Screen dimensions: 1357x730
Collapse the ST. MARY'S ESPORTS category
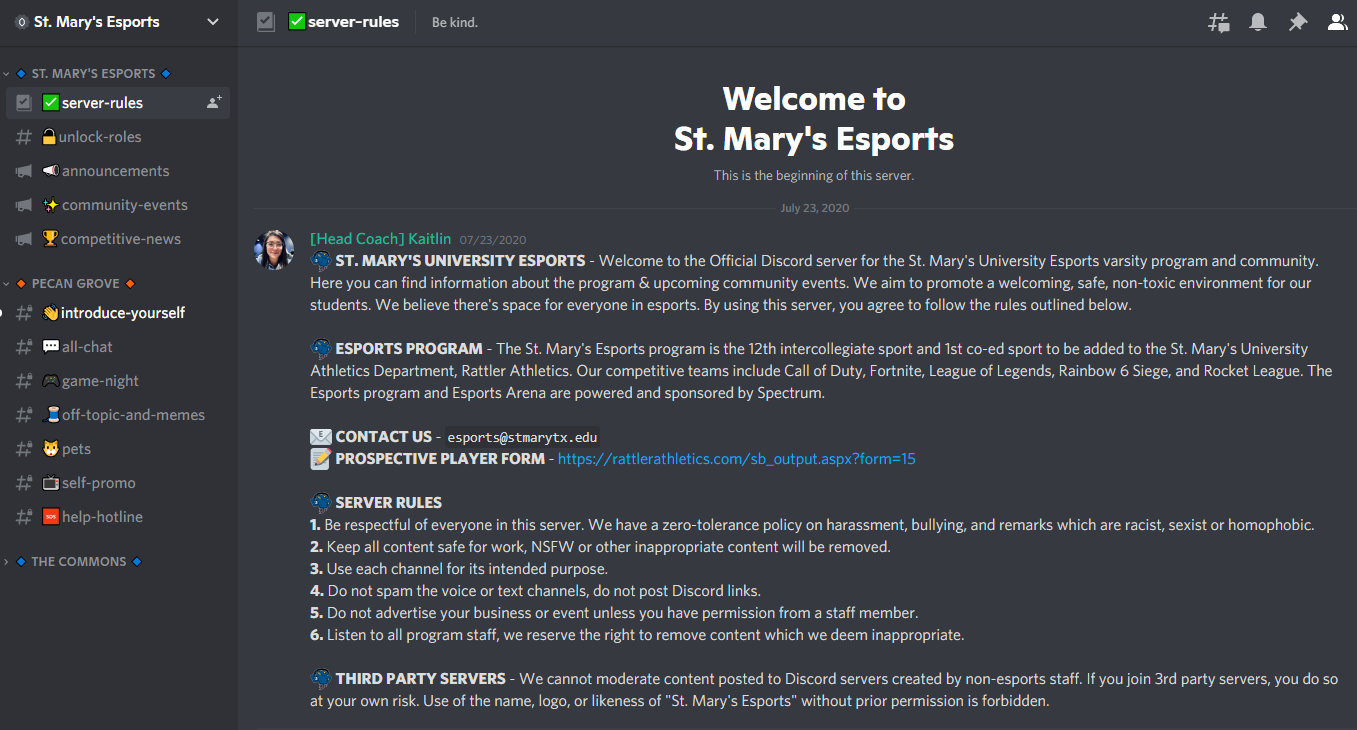(93, 73)
